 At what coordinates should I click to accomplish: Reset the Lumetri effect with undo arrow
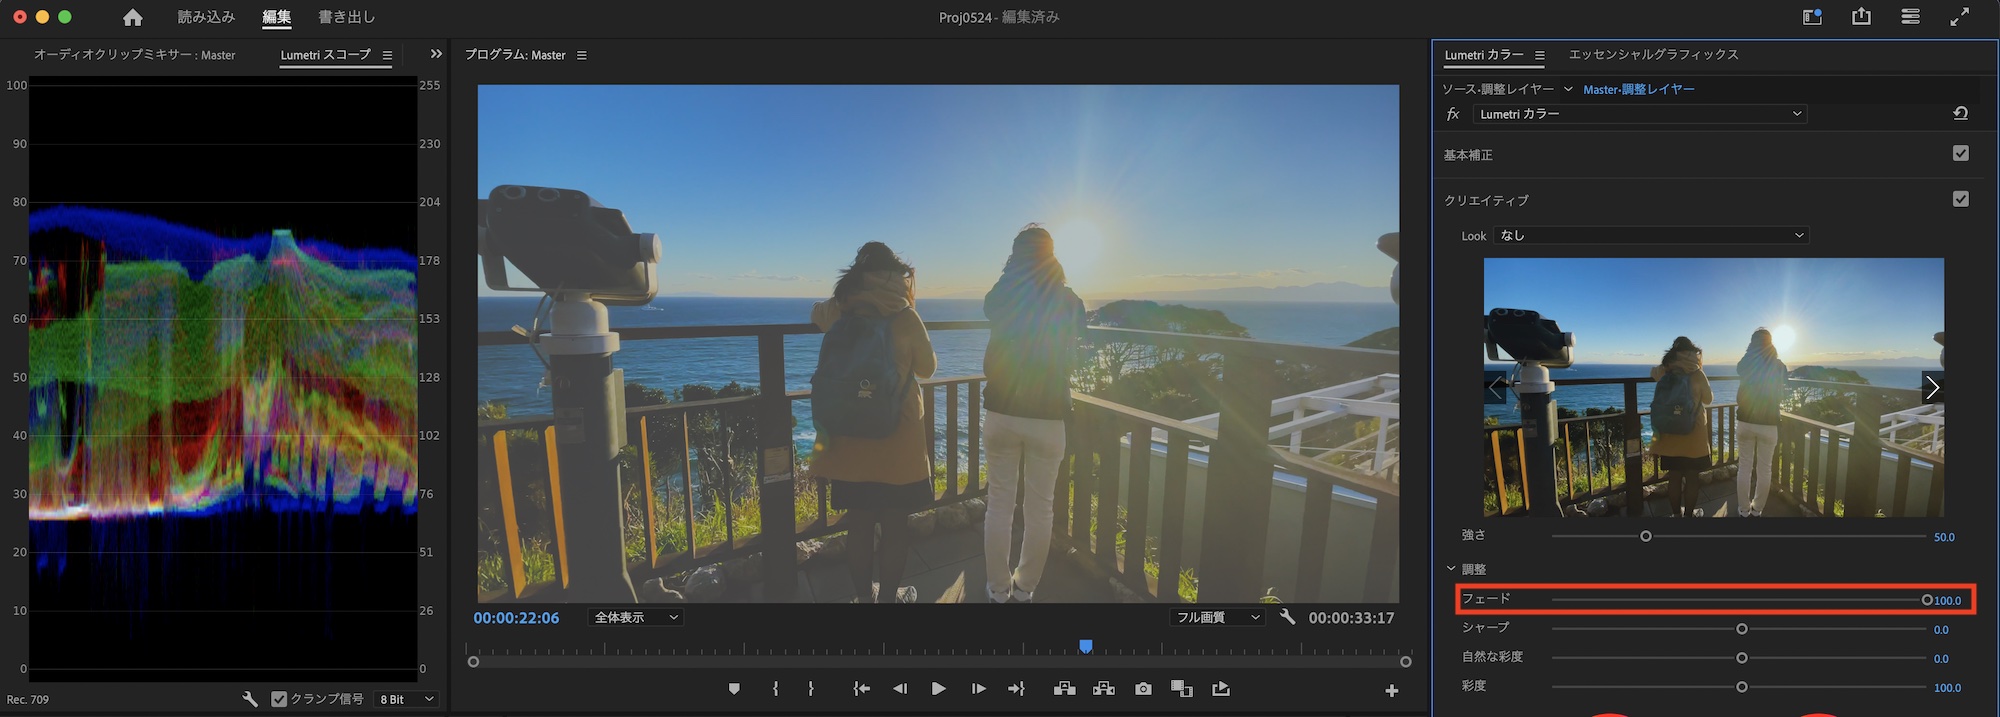(1961, 114)
